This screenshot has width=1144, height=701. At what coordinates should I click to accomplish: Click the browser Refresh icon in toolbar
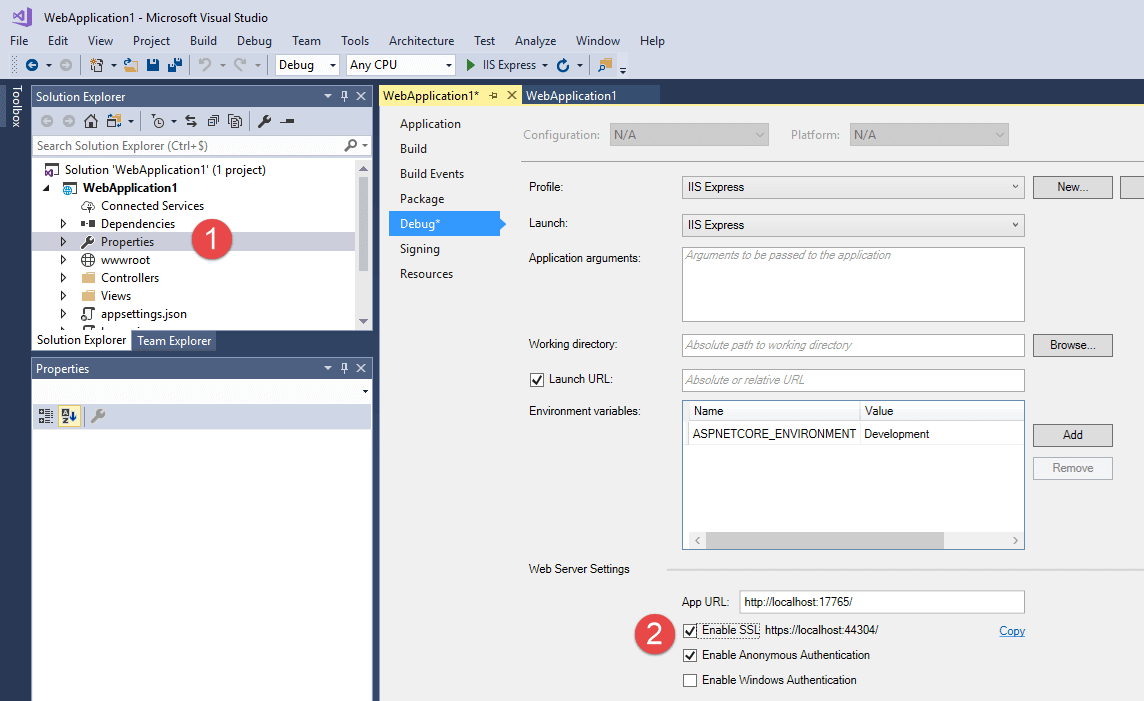tap(563, 65)
